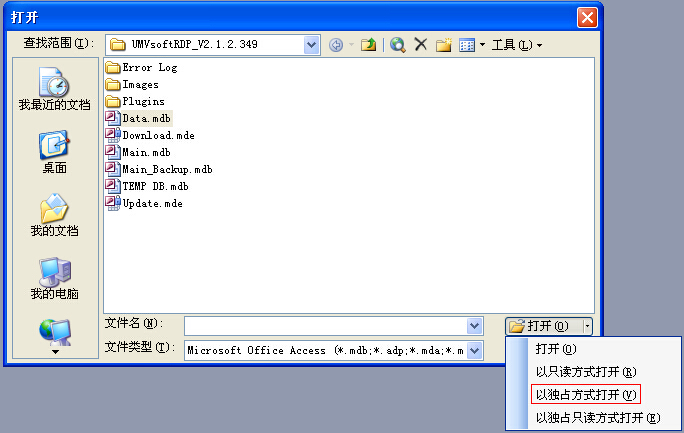
Task: Select the Update.mde file
Action: tap(144, 203)
